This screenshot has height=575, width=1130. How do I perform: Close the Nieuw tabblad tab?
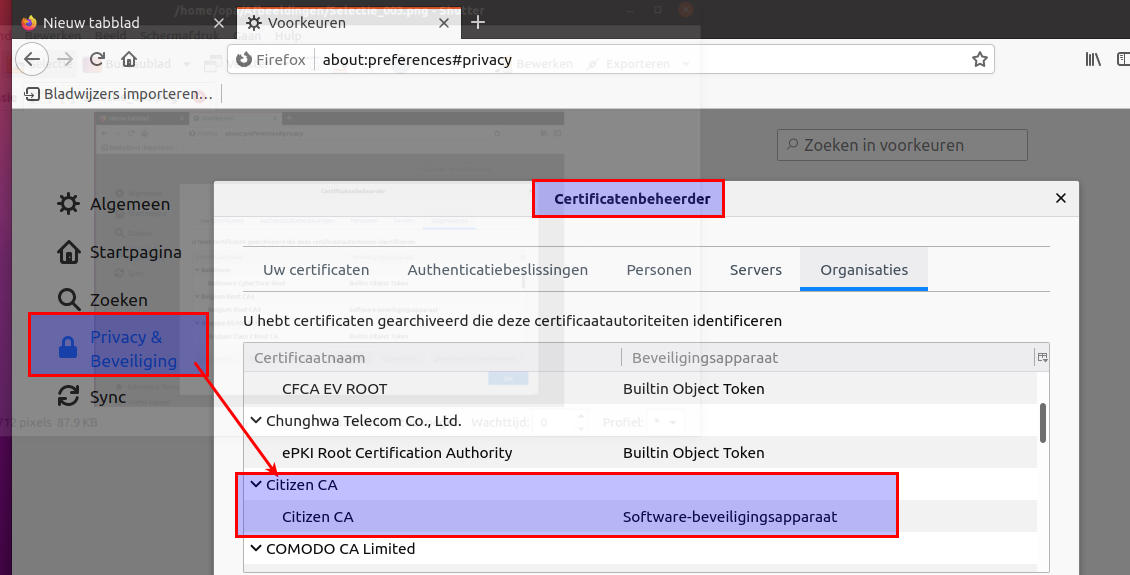[219, 23]
